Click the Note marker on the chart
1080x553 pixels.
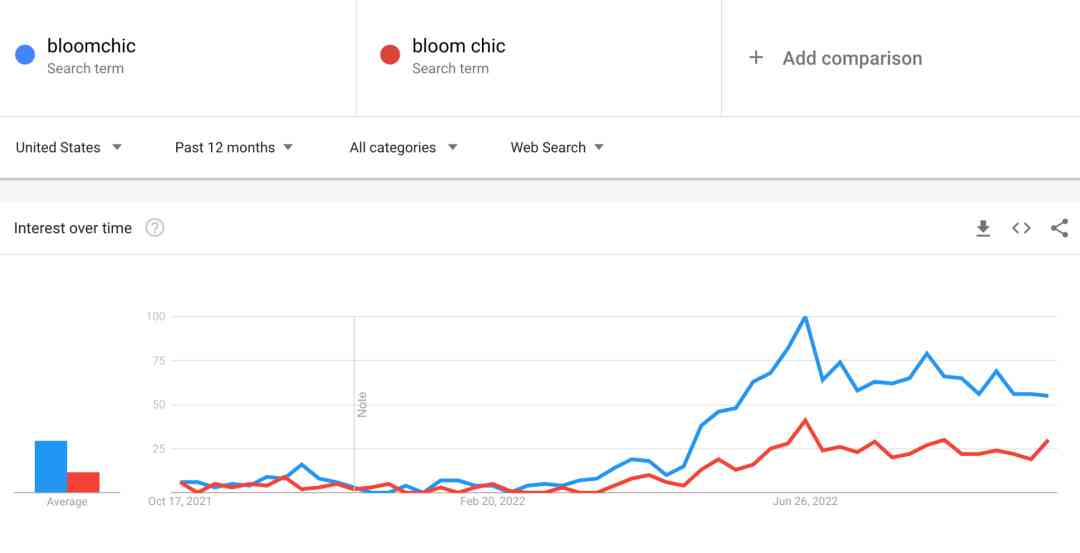pos(362,404)
